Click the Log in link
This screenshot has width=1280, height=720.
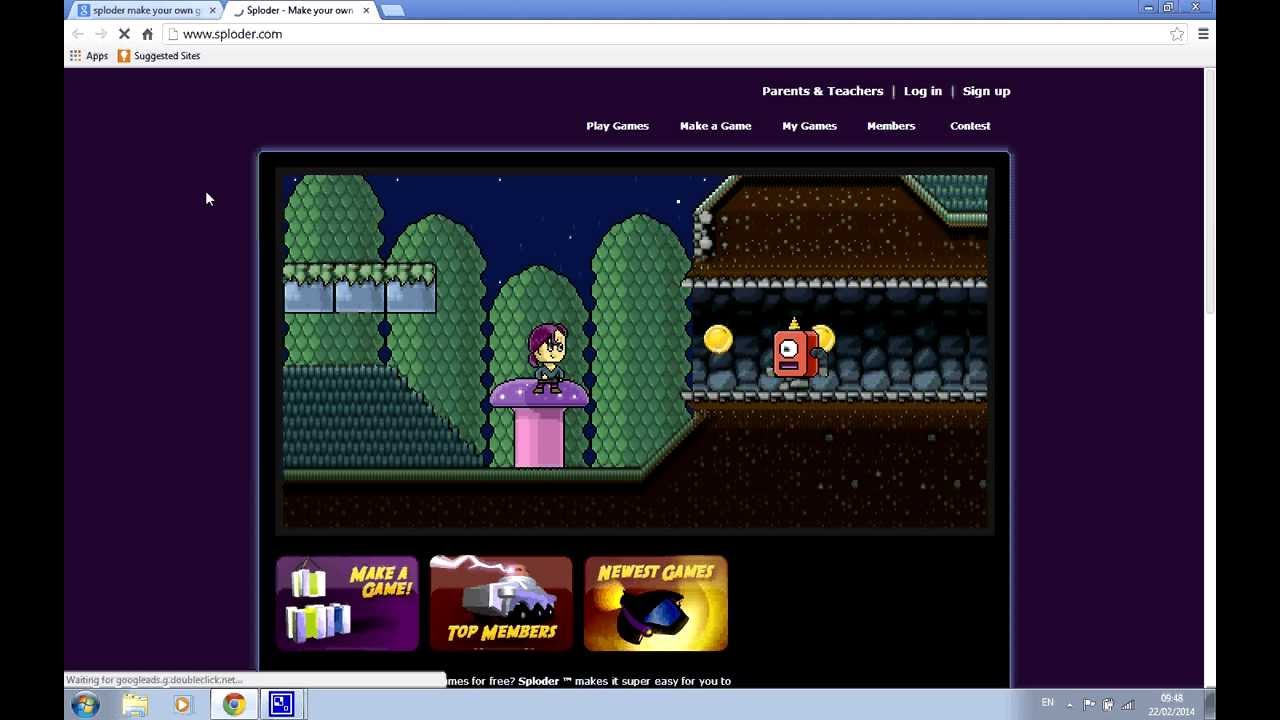click(x=923, y=91)
